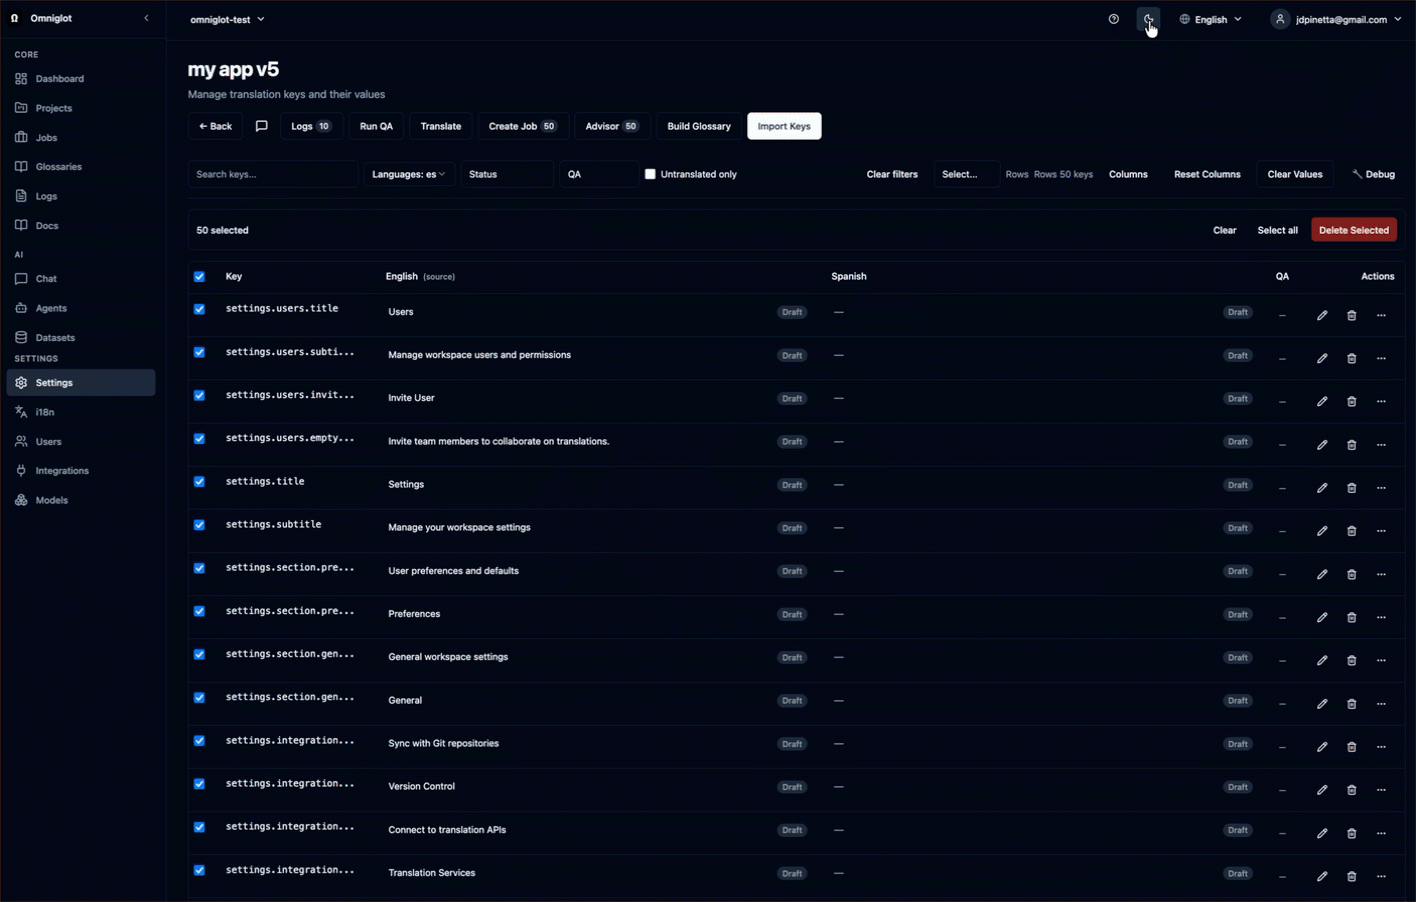Enable the 'Untranslated only' checkbox
1416x902 pixels.
tap(650, 174)
